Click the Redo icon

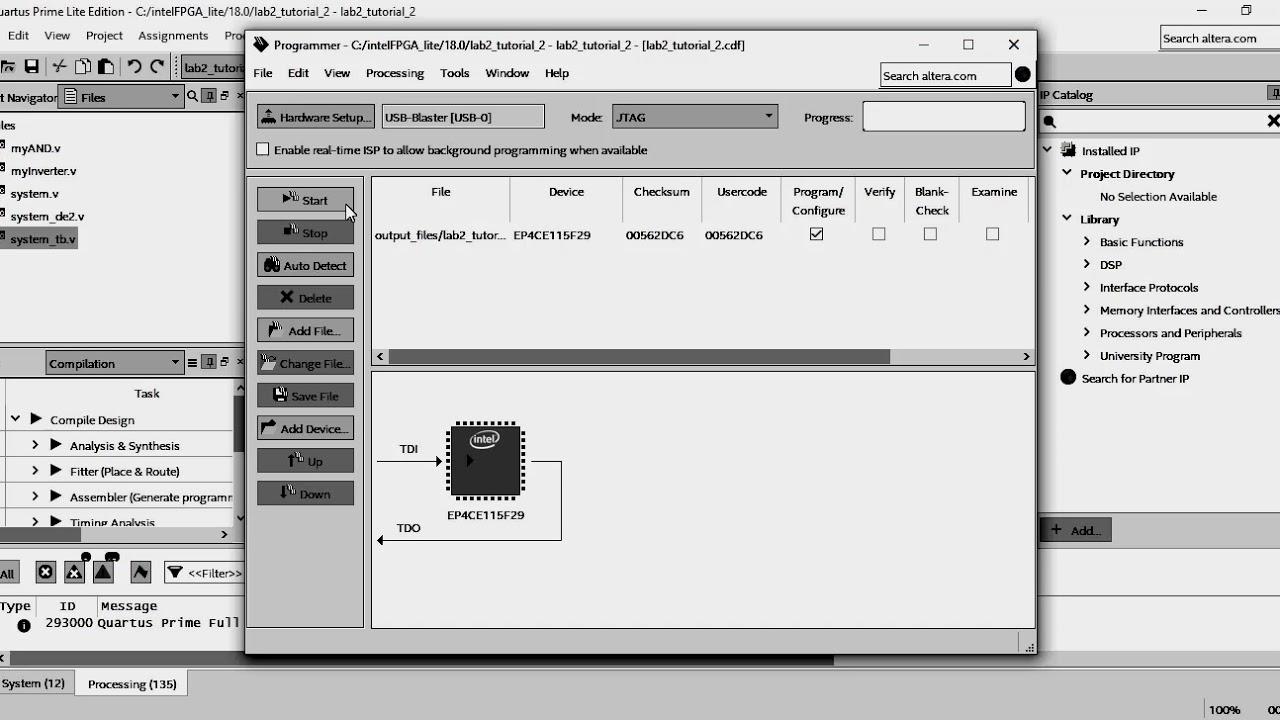pyautogui.click(x=157, y=67)
